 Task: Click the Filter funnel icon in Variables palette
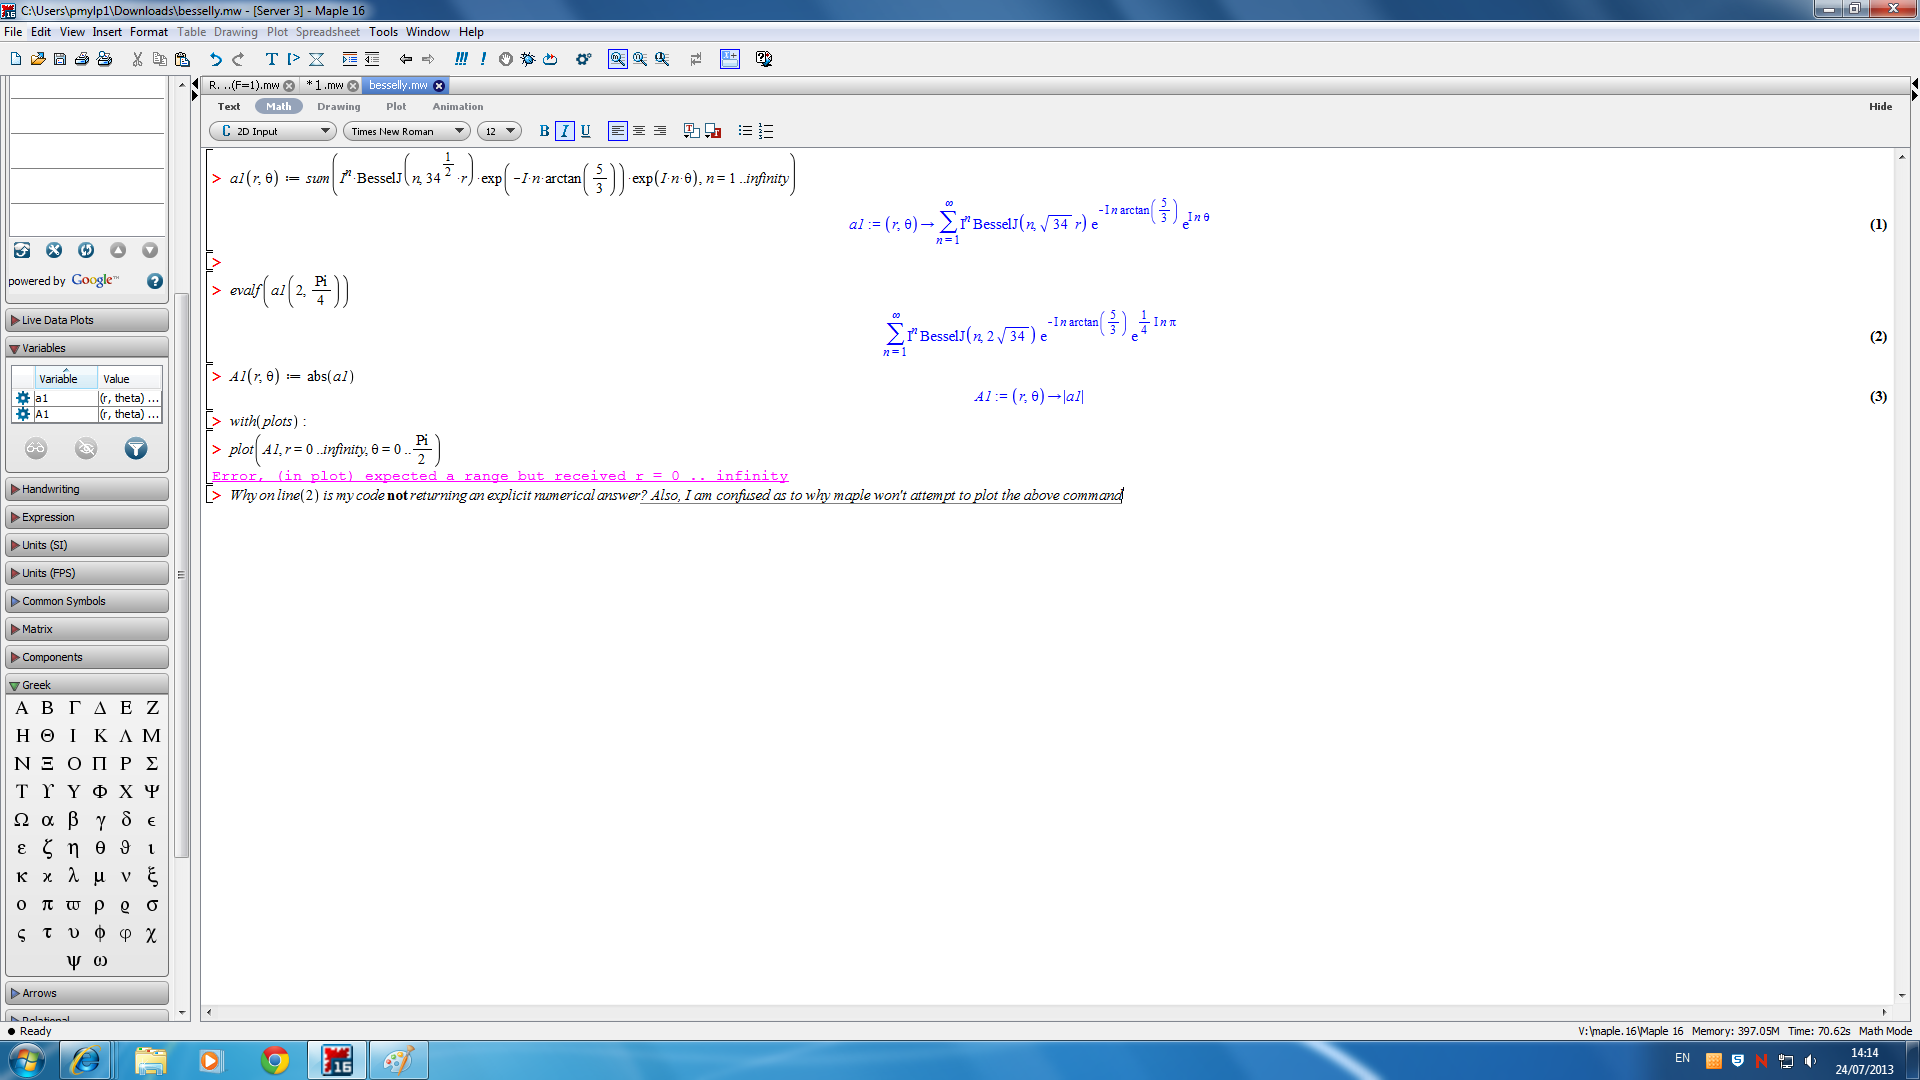click(x=136, y=449)
